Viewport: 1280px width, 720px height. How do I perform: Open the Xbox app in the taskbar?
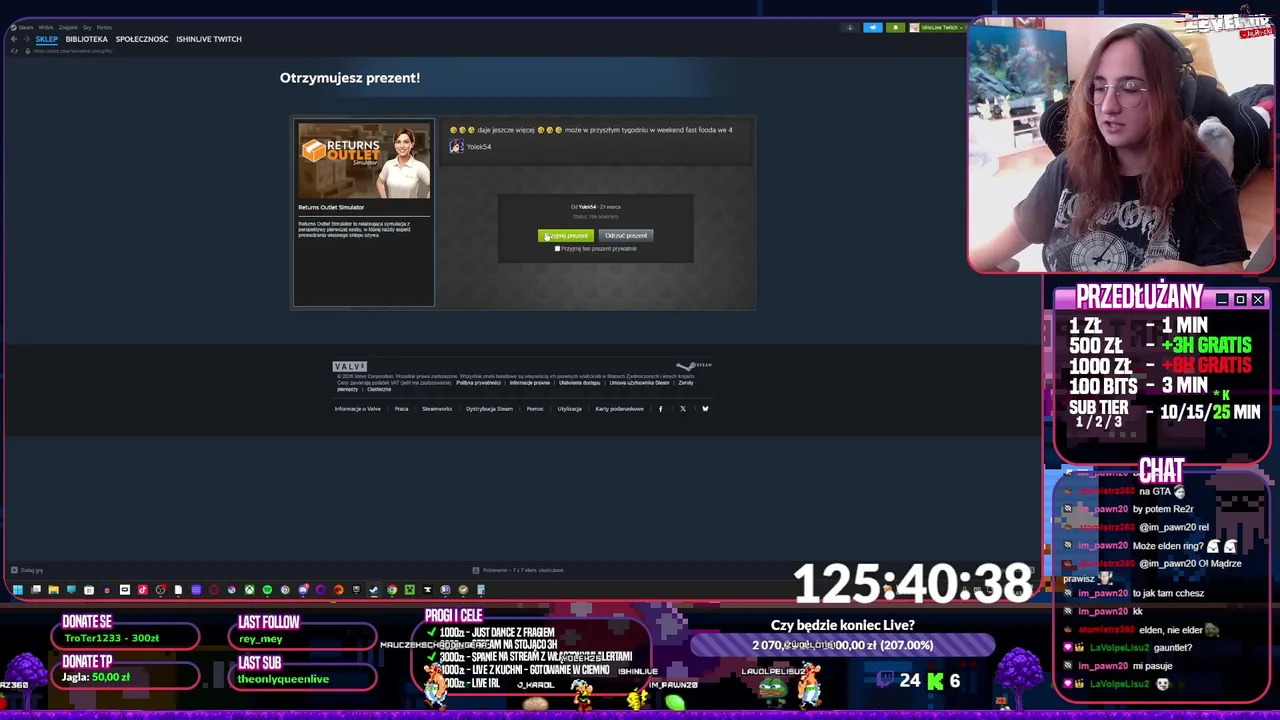click(250, 590)
